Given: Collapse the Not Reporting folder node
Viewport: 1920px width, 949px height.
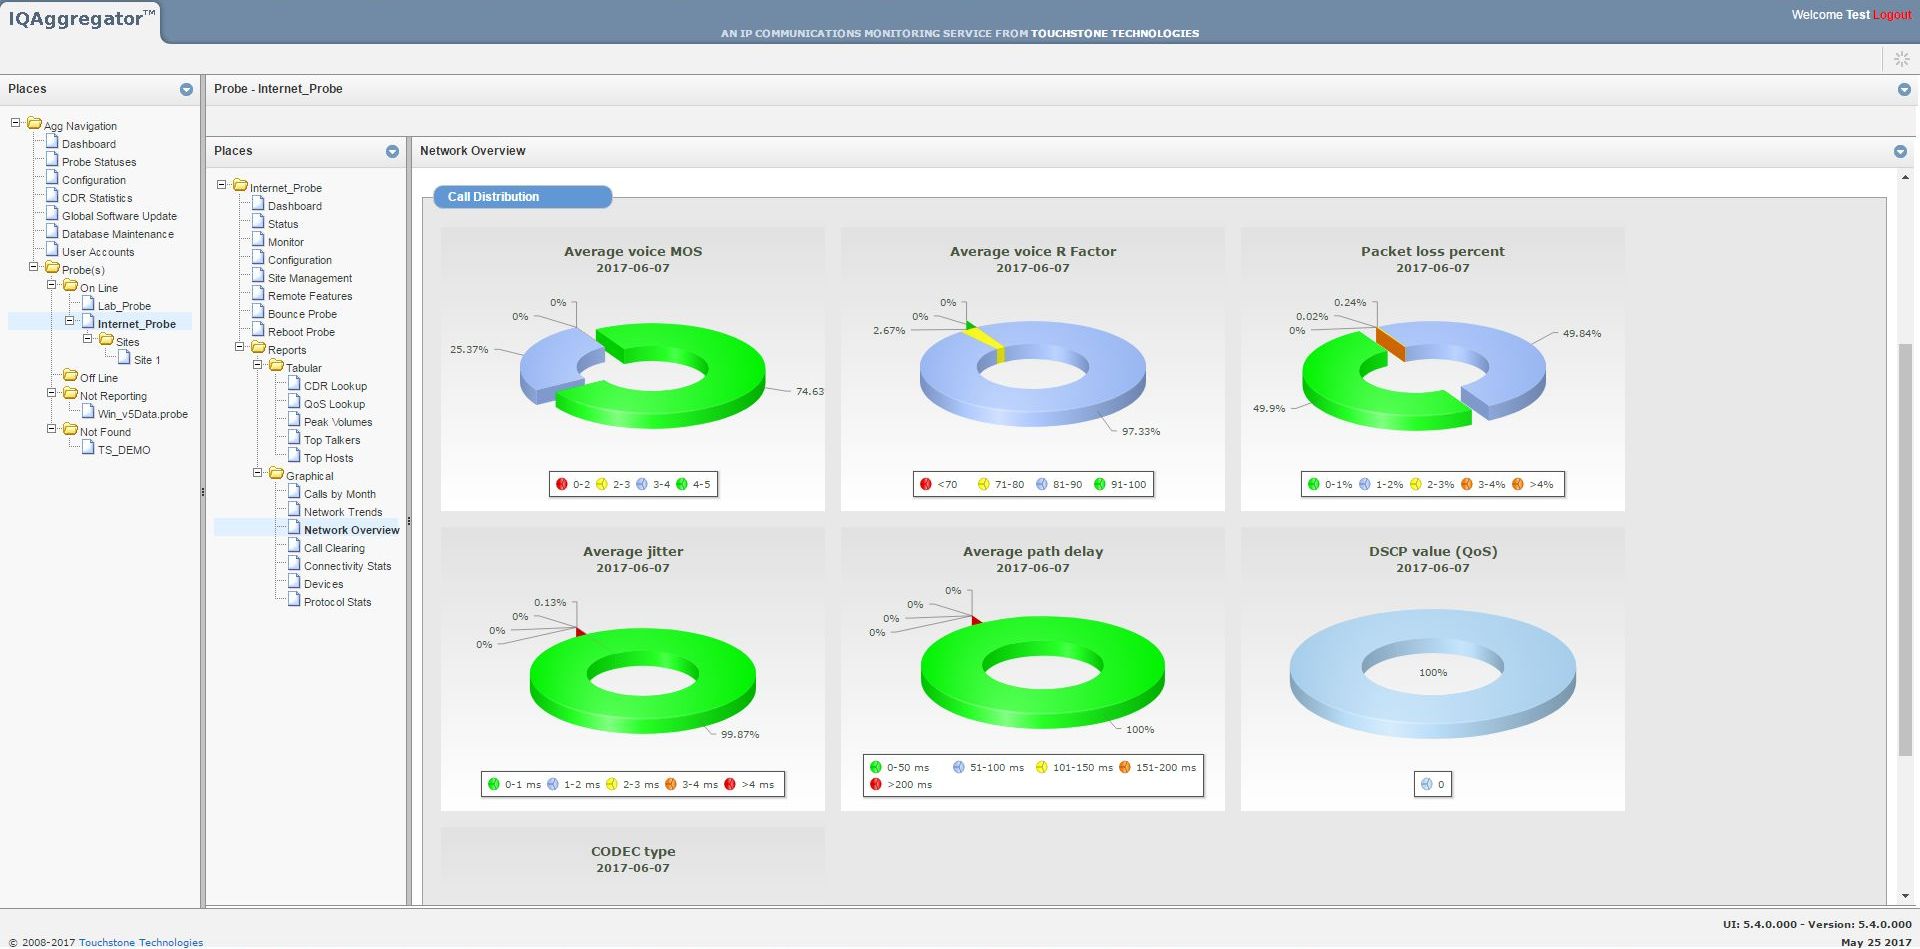Looking at the screenshot, I should [51, 393].
